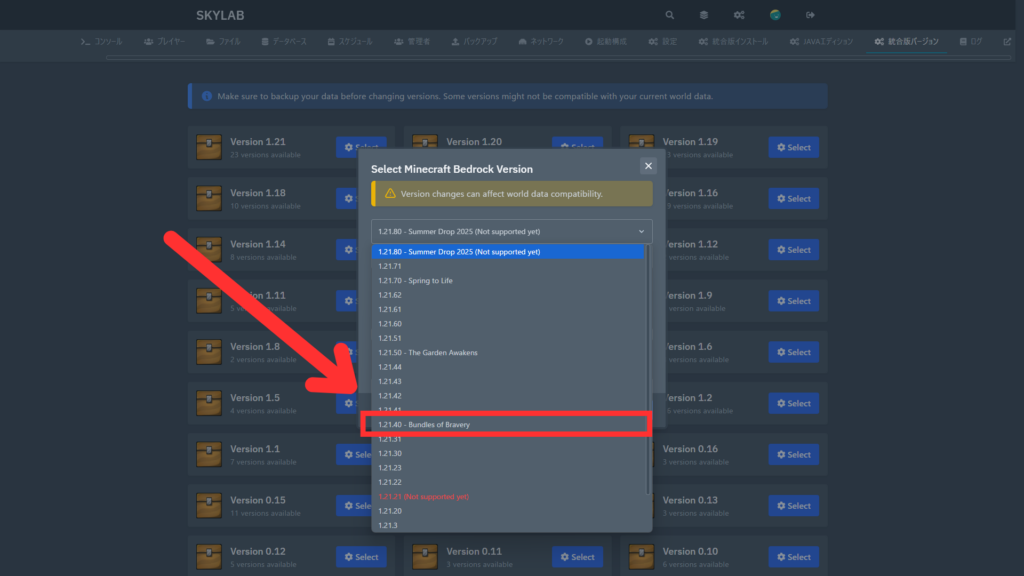The image size is (1024, 576).
Task: Click Select for Version 1.2
Action: (793, 404)
